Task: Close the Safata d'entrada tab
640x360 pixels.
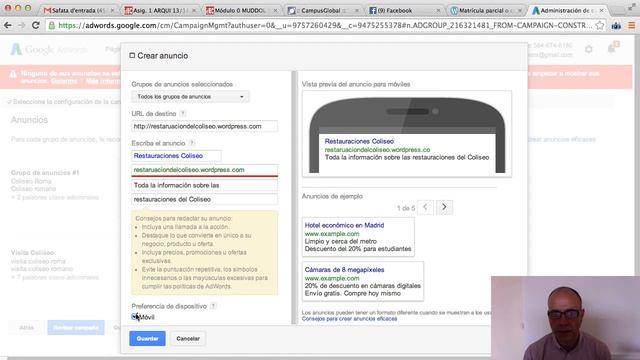Action: (x=112, y=11)
